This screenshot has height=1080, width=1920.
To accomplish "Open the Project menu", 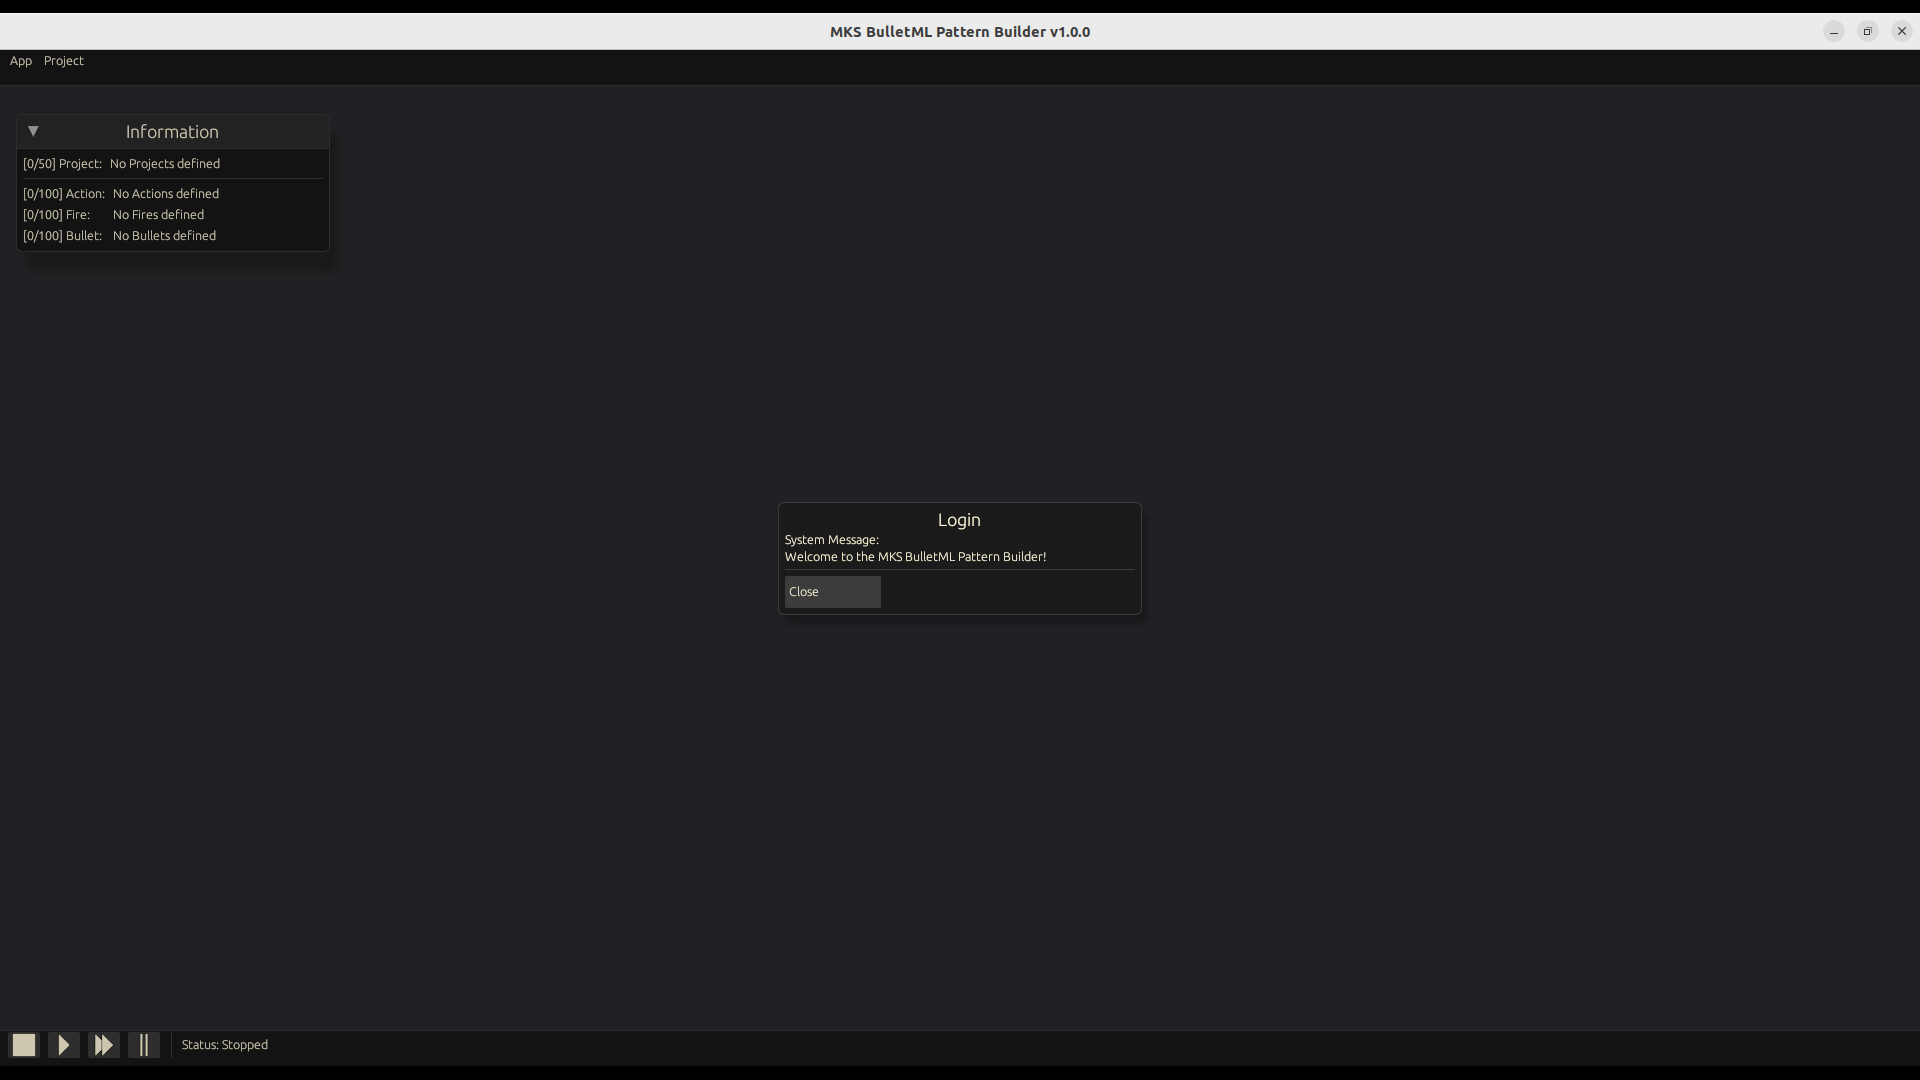I will 63,61.
